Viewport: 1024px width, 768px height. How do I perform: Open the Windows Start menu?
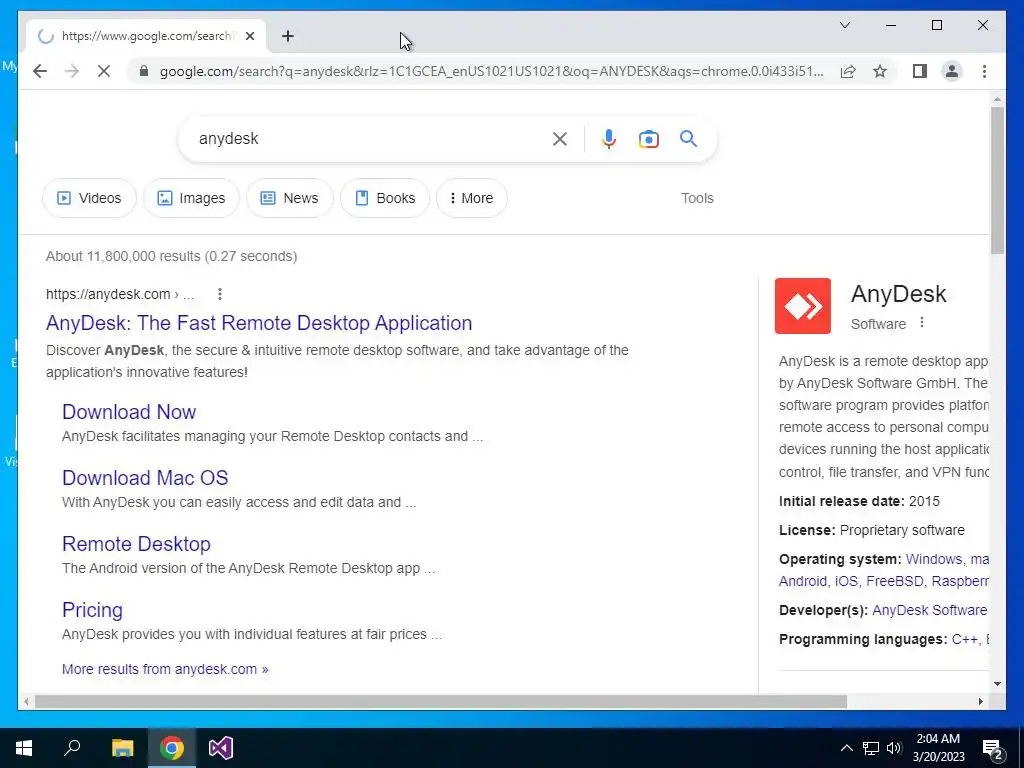(24, 748)
